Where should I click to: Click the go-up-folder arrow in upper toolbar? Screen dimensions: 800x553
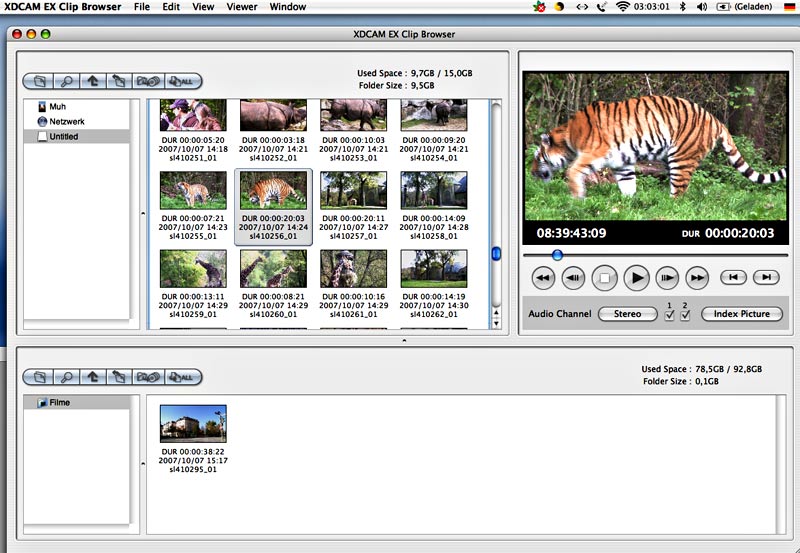coord(92,81)
